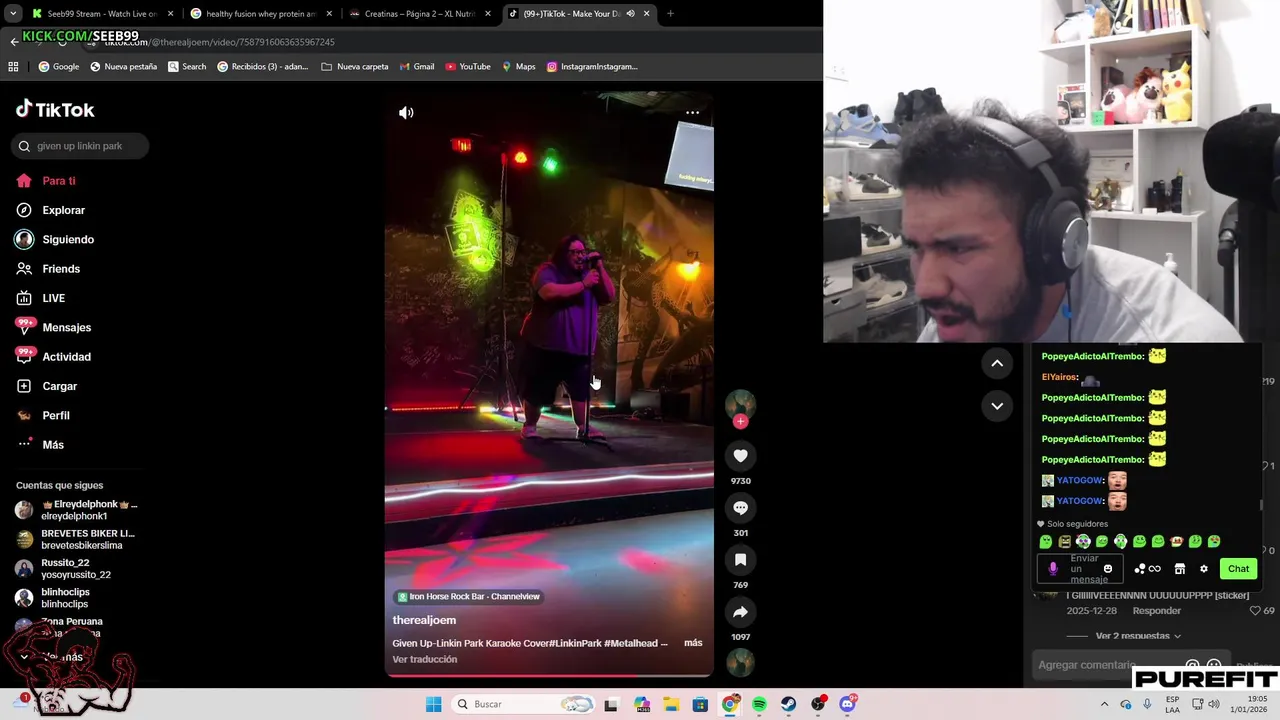Seek on the video progress bar
This screenshot has height=720, width=1280.
tap(549, 675)
